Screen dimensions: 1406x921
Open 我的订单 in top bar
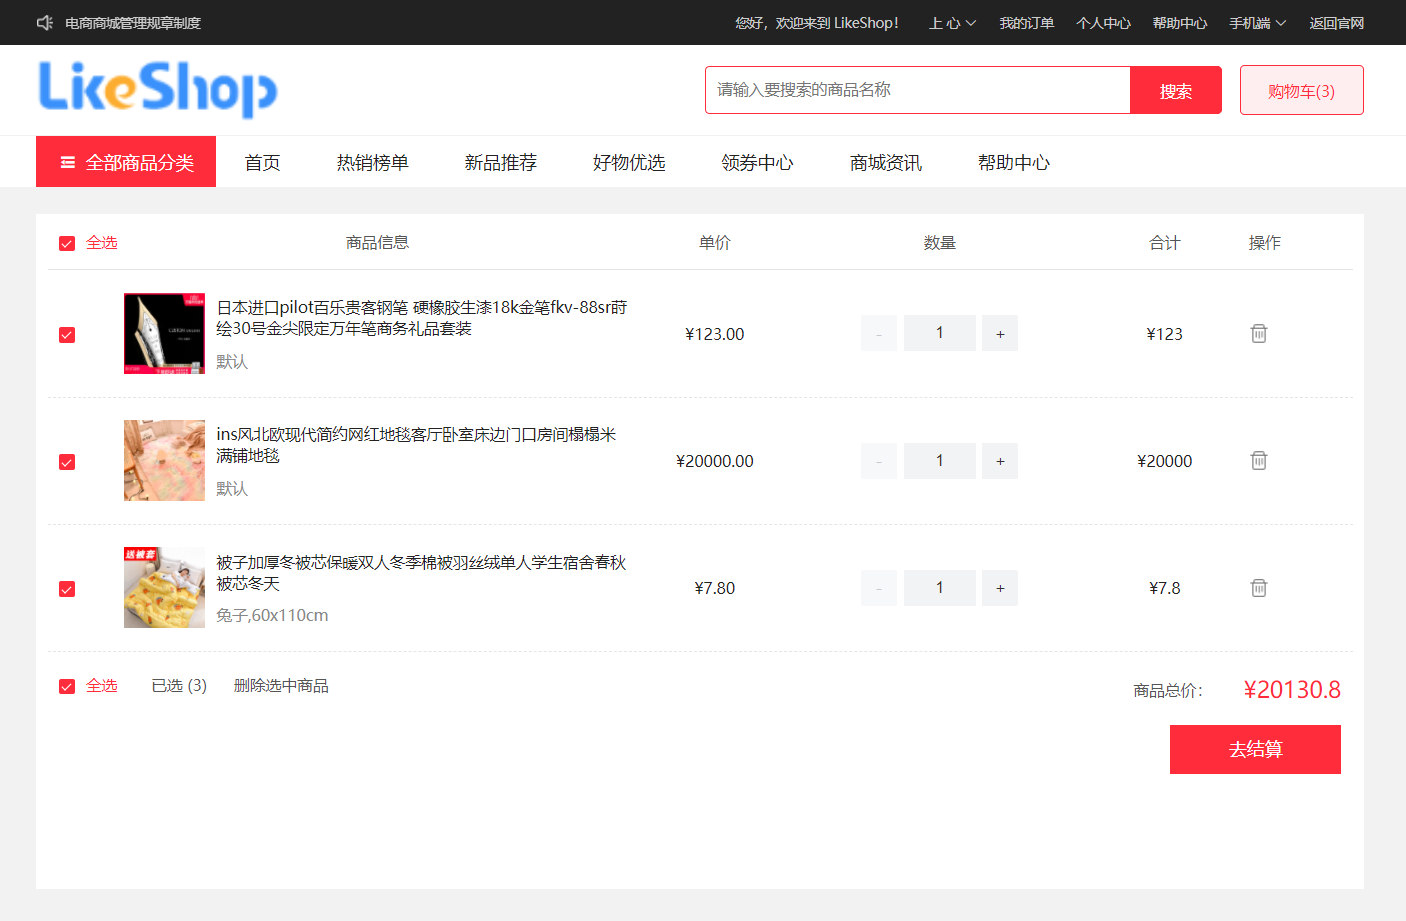[1026, 23]
